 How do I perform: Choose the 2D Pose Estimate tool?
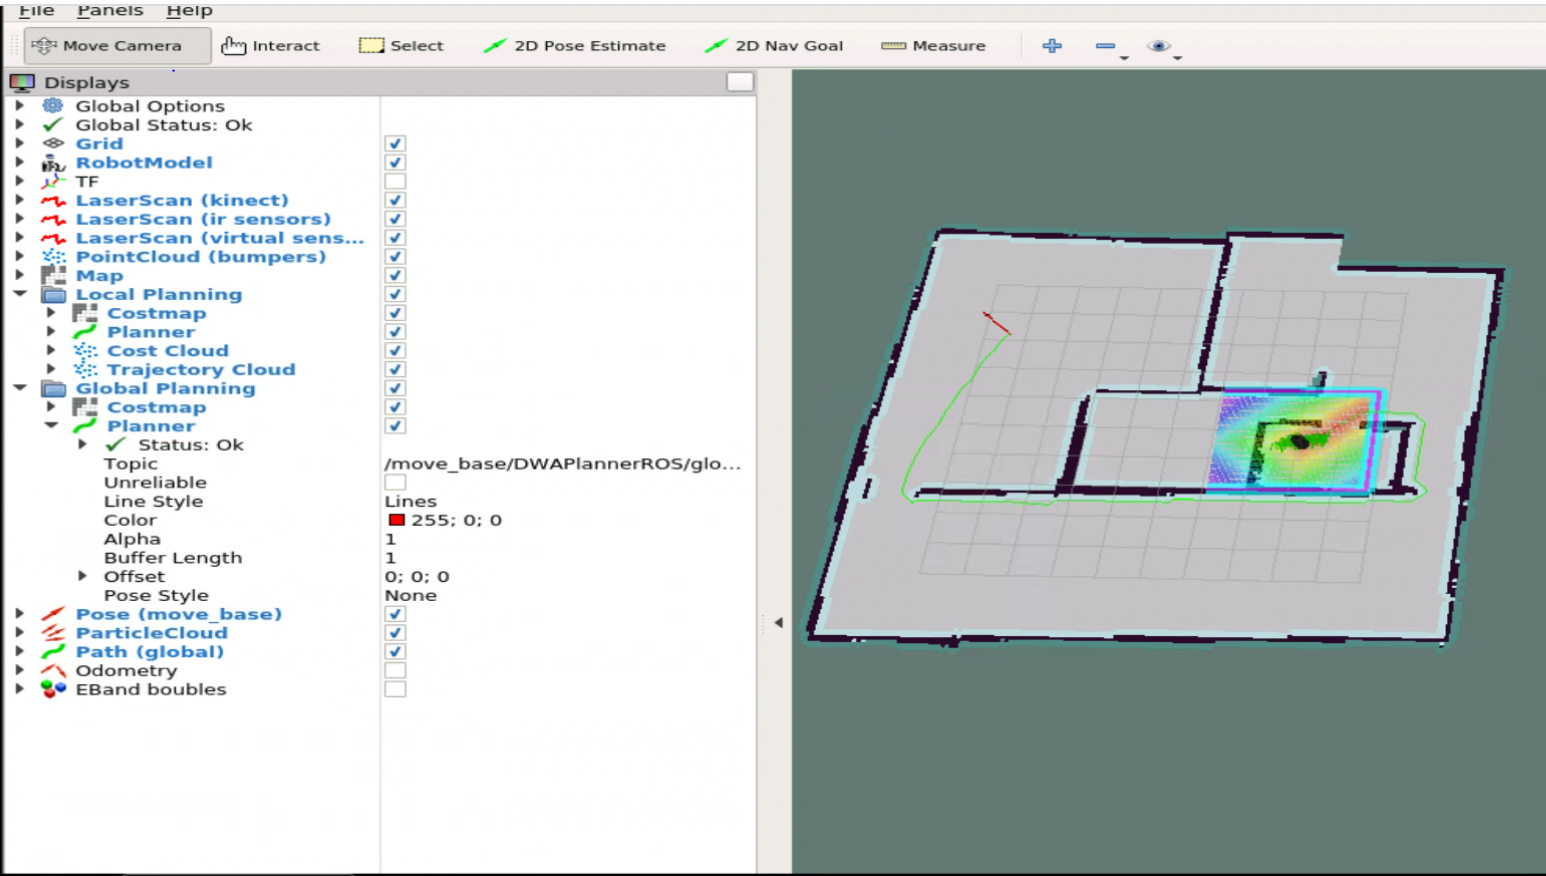[x=576, y=45]
